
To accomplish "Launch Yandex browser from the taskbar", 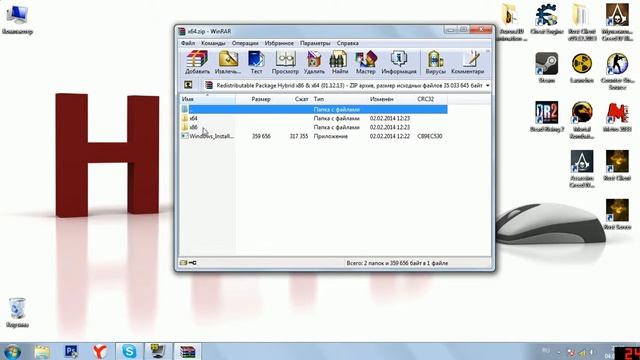I will coord(100,351).
